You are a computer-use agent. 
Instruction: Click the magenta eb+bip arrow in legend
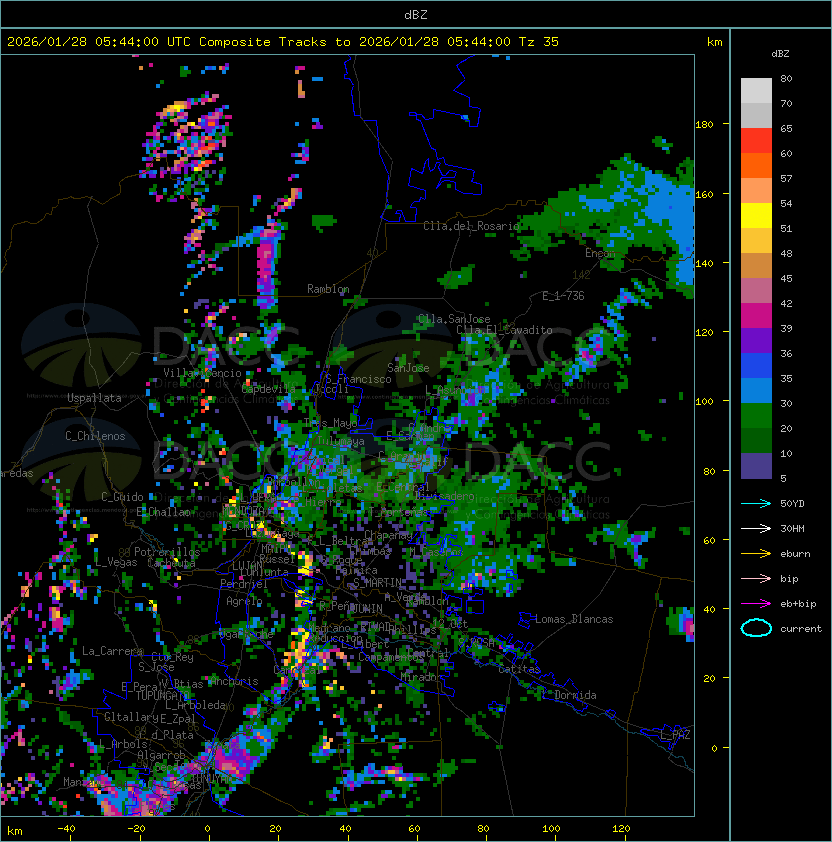pyautogui.click(x=756, y=604)
